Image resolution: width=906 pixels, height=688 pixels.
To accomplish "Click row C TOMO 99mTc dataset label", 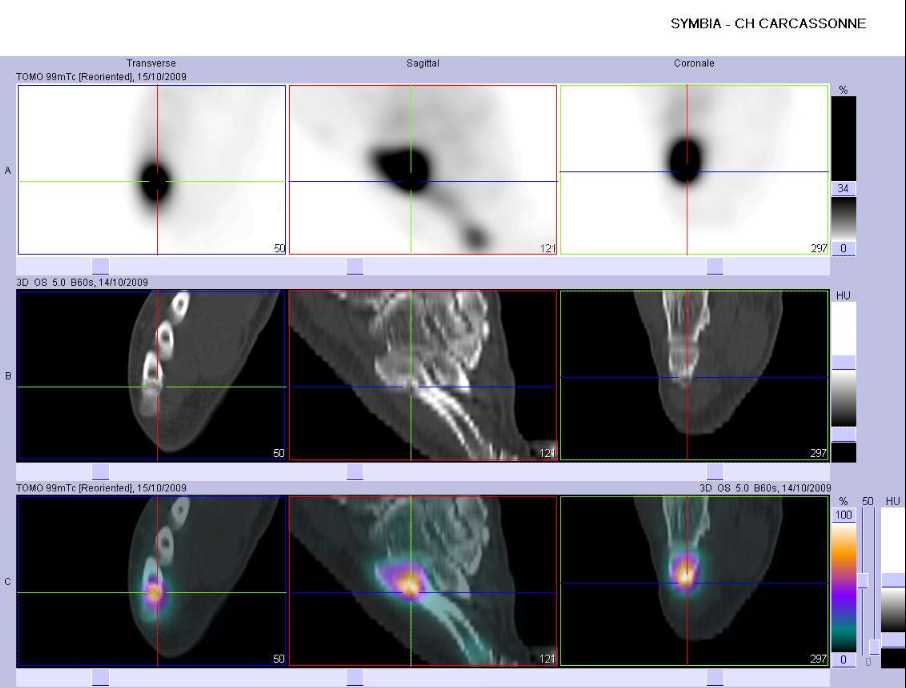I will [x=101, y=488].
